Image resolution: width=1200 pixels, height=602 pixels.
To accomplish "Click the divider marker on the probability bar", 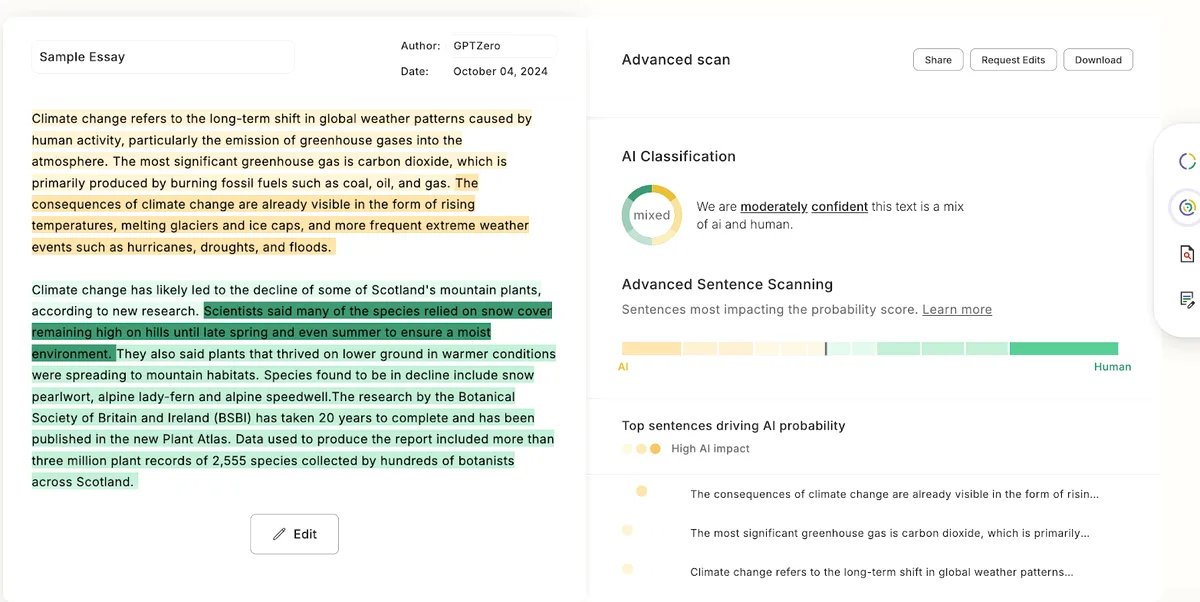I will [x=825, y=348].
